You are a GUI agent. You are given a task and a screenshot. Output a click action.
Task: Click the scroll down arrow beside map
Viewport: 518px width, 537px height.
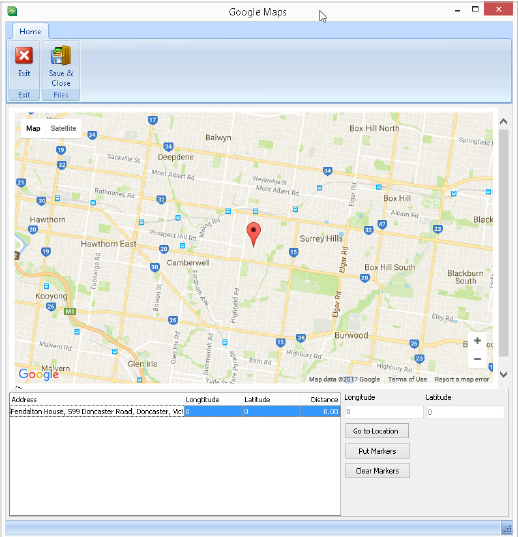pos(503,374)
